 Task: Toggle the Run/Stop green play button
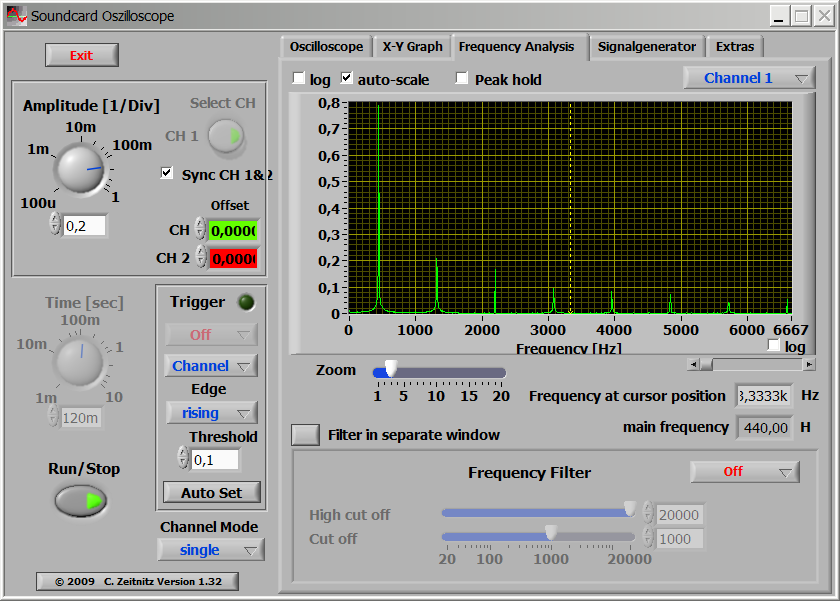[81, 501]
